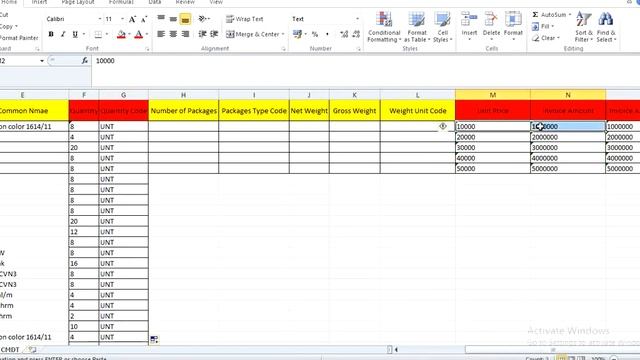Increase decimal places
The width and height of the screenshot is (640, 360).
[344, 34]
